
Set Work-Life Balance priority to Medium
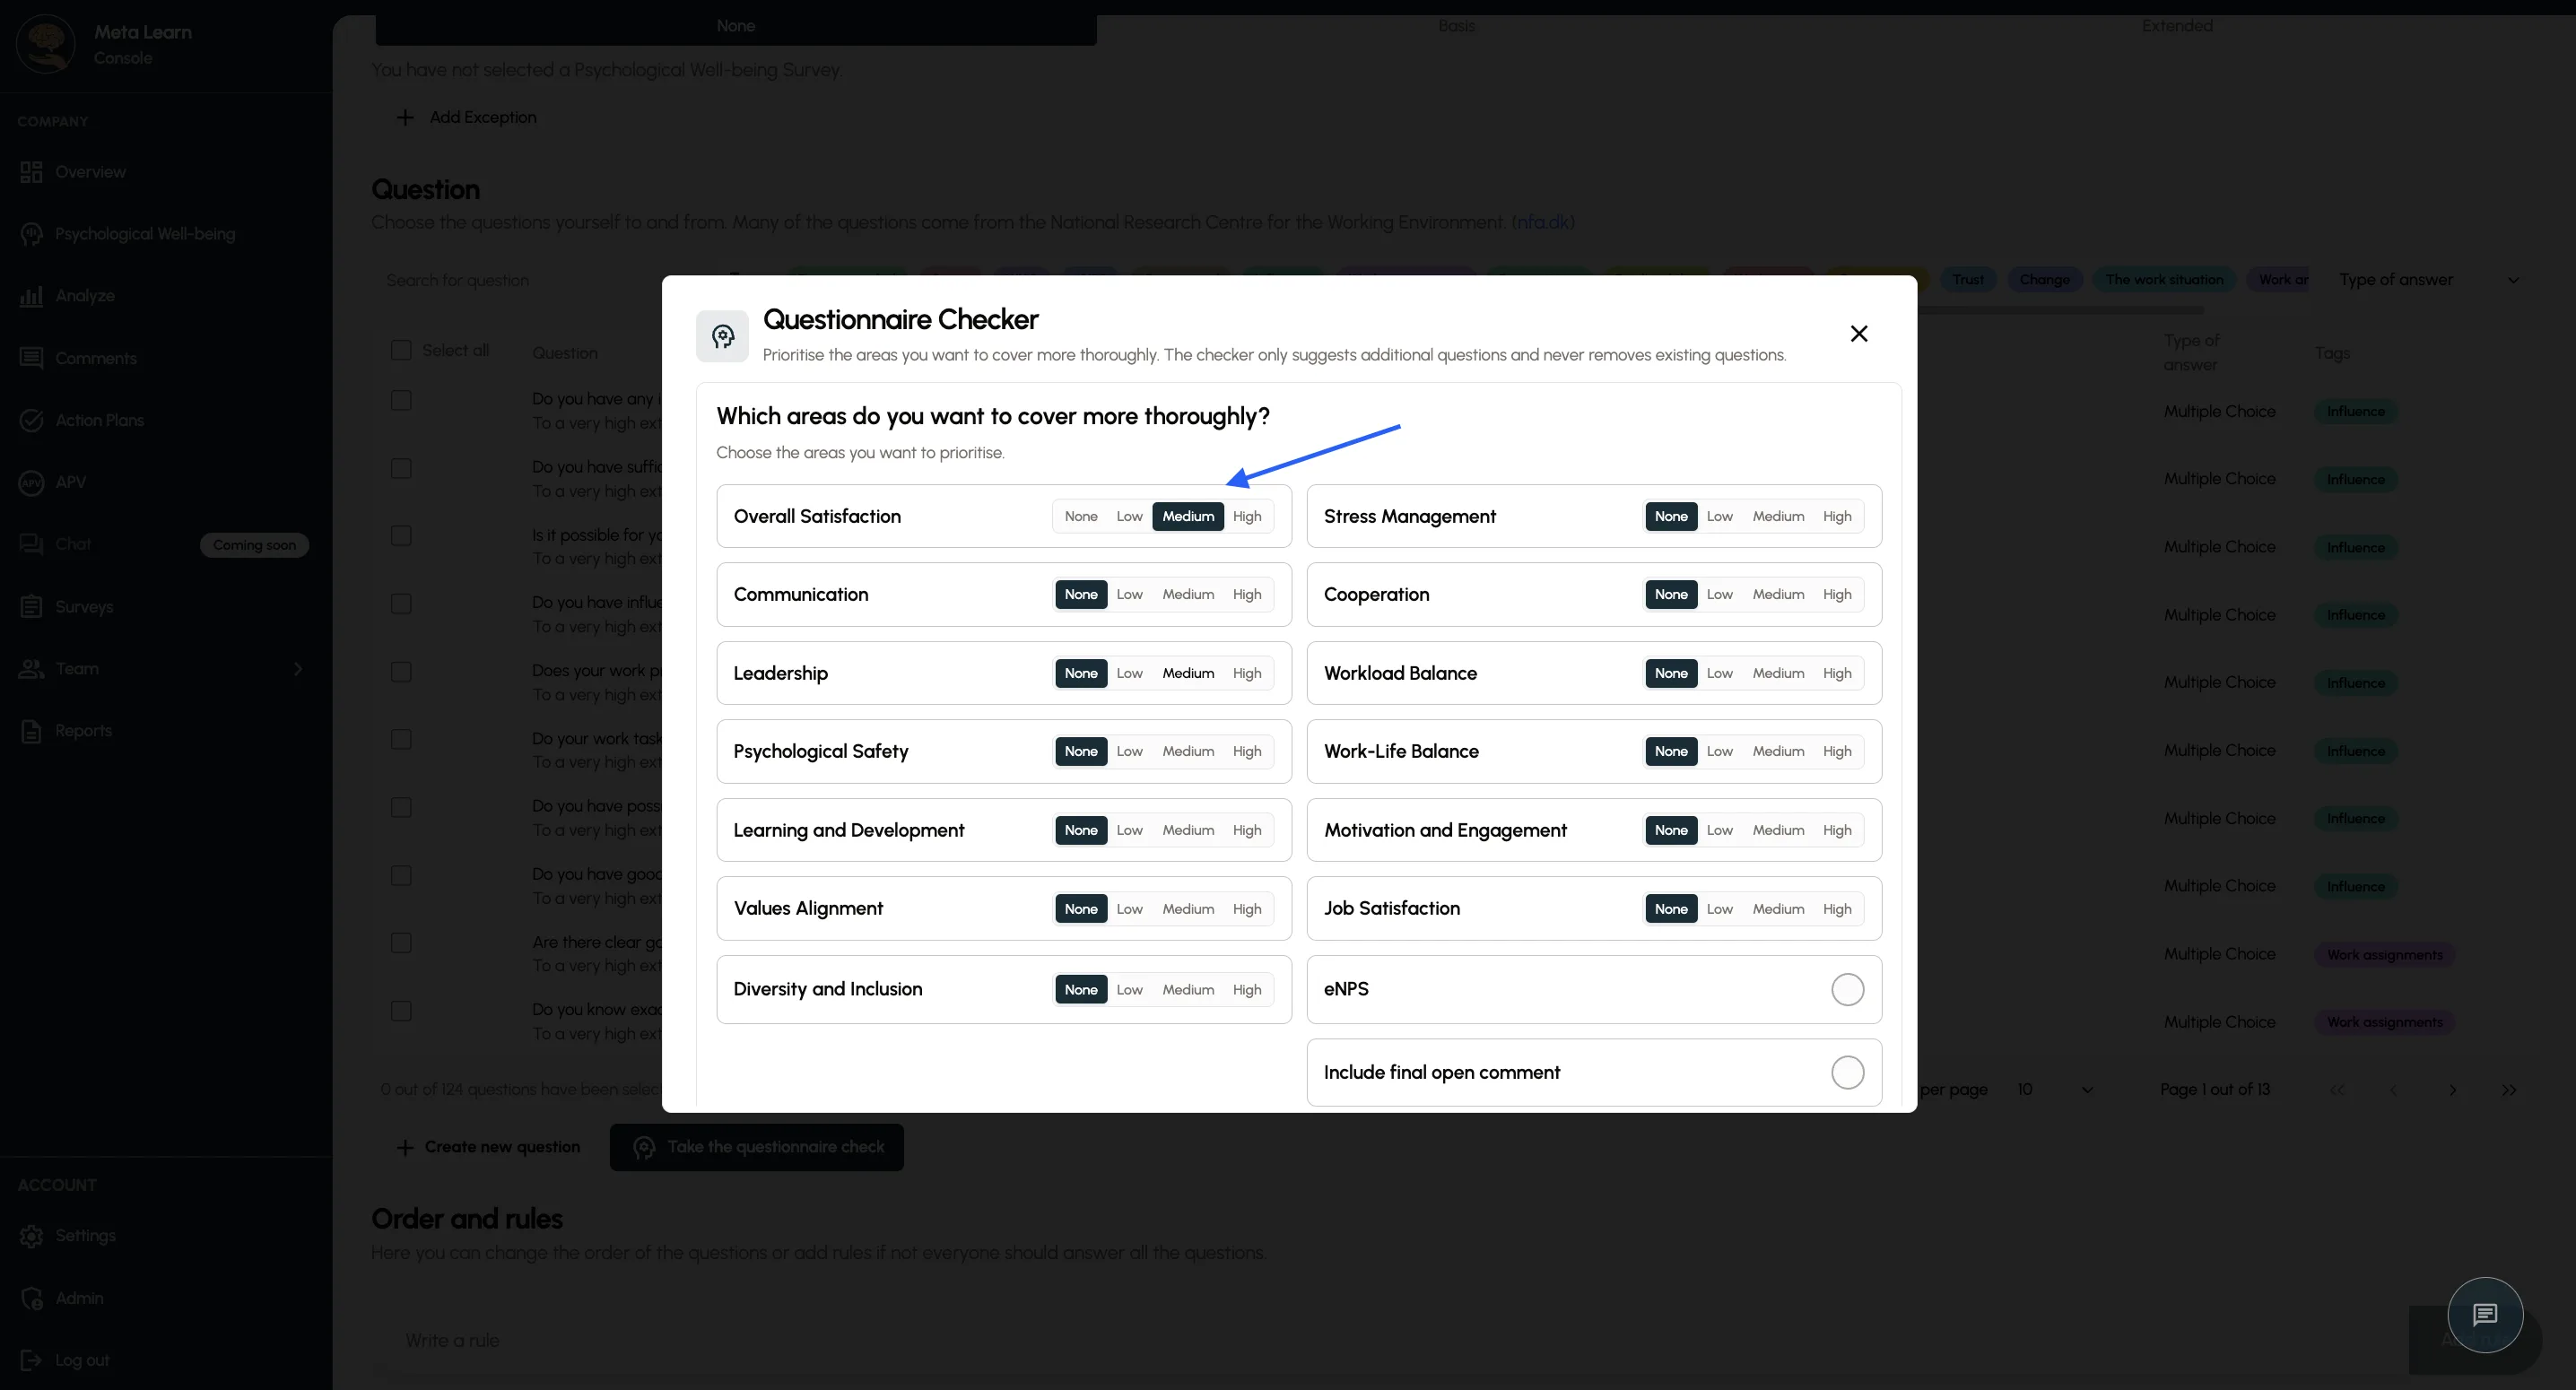click(1778, 752)
